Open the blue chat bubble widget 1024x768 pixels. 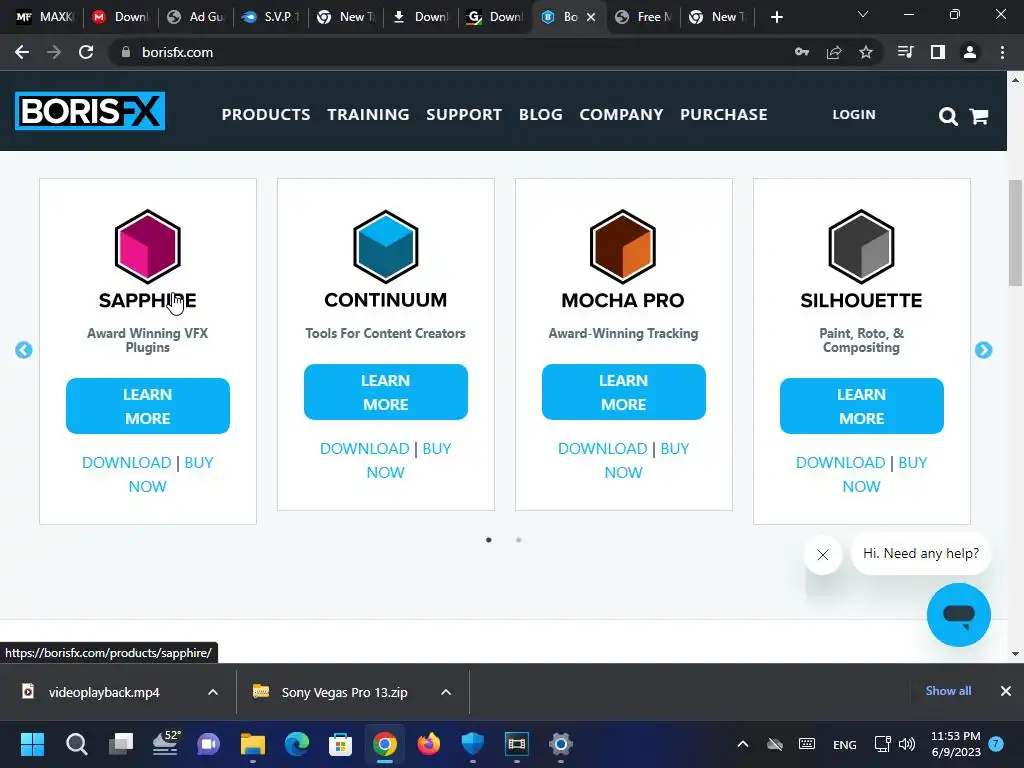tap(959, 615)
